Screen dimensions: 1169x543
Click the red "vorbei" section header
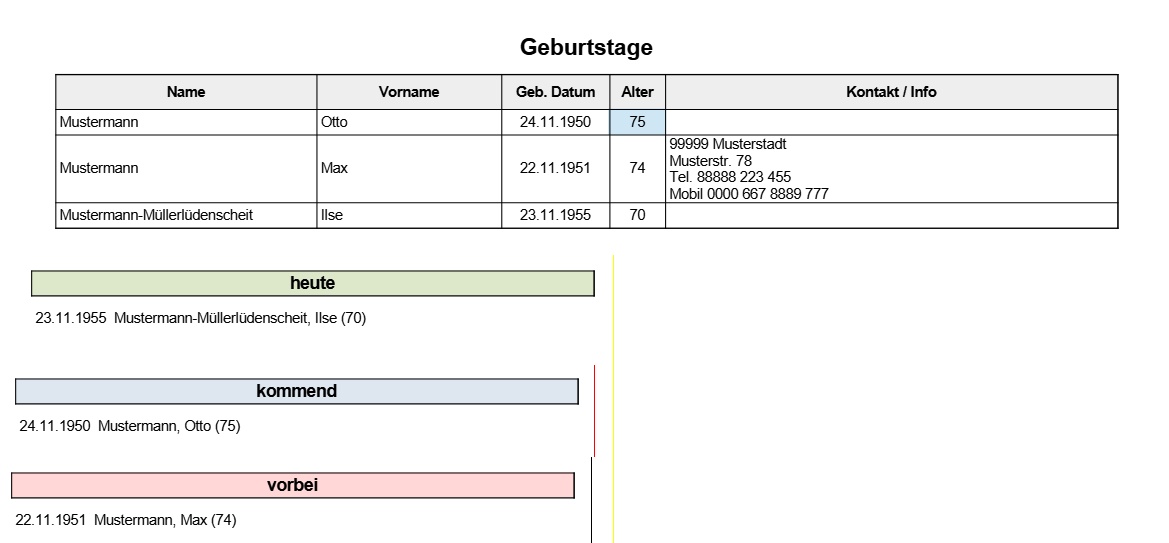pyautogui.click(x=293, y=485)
